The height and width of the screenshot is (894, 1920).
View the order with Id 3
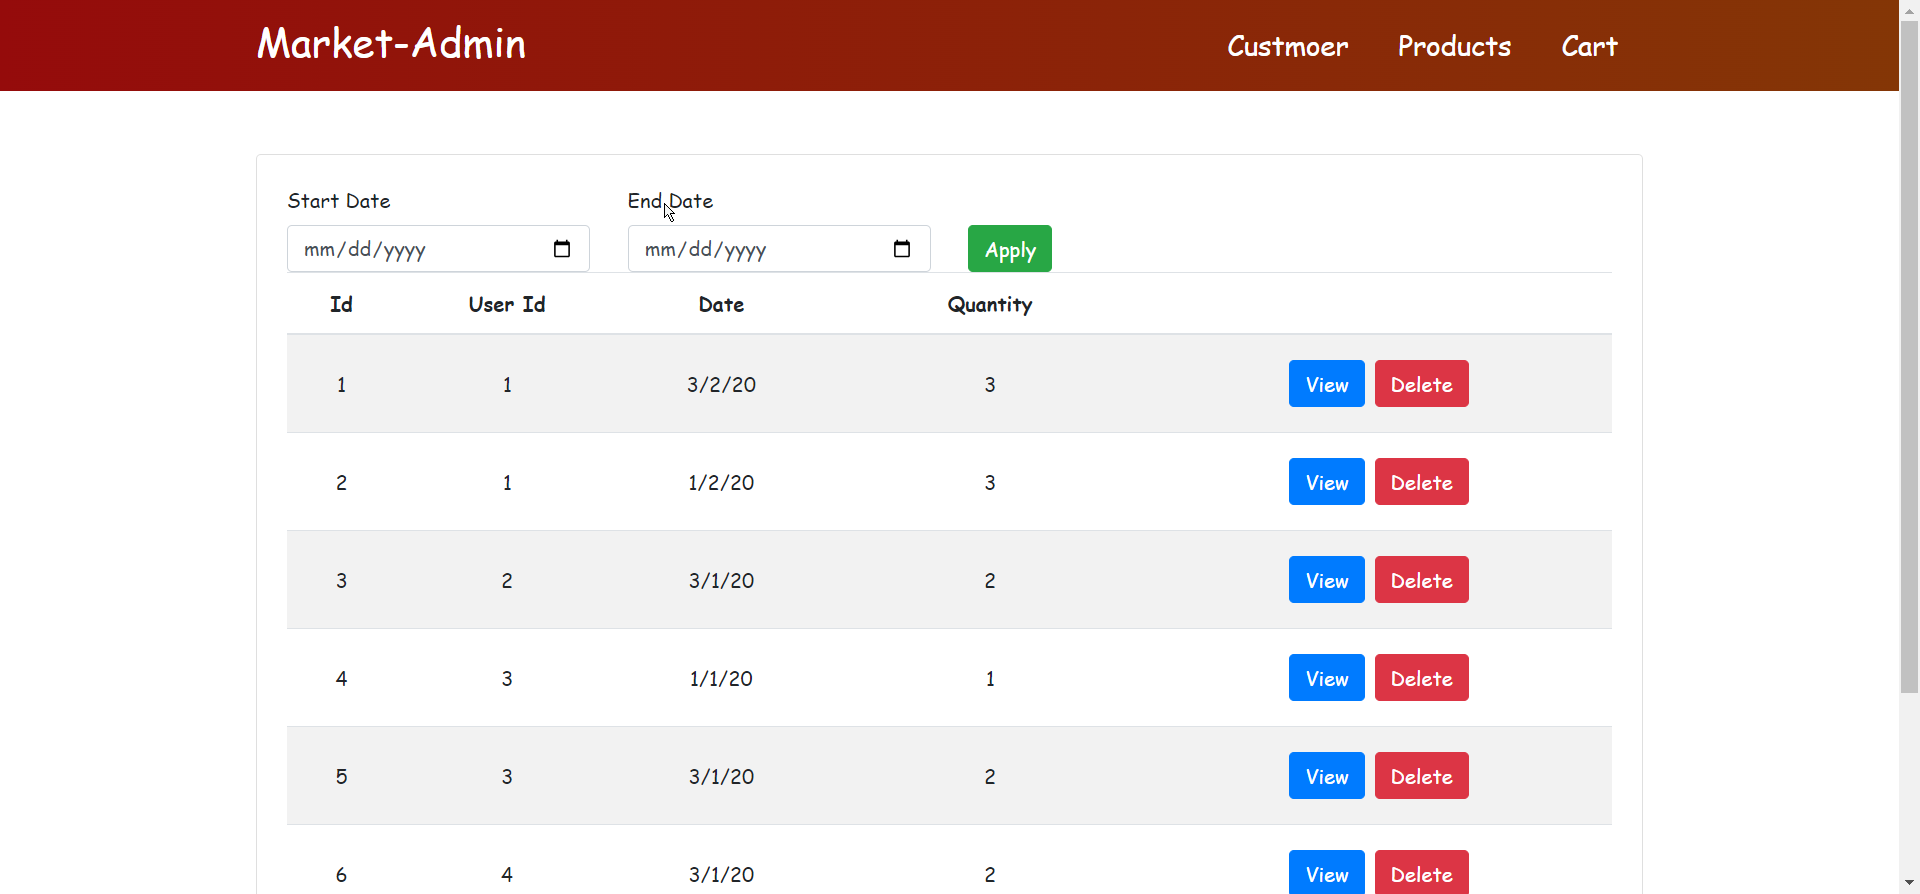[x=1326, y=580]
